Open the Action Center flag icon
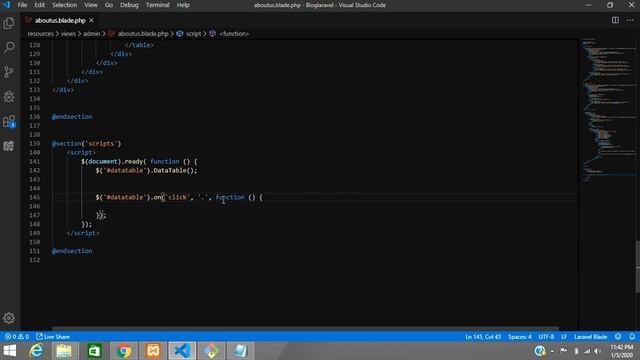 564,351
